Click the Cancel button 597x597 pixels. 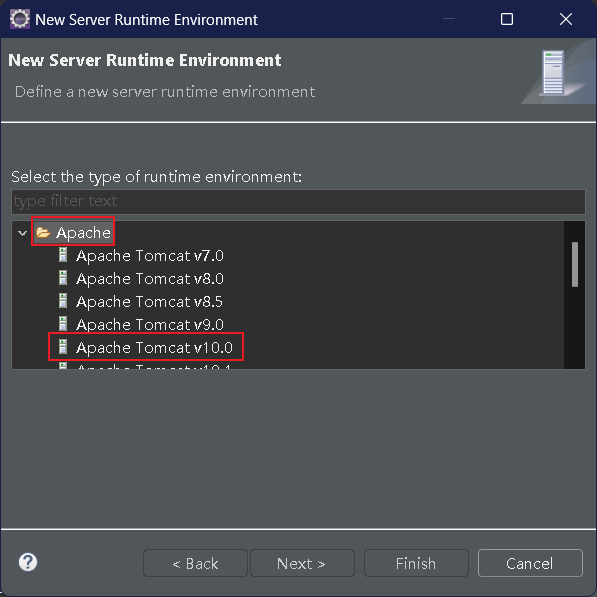530,563
